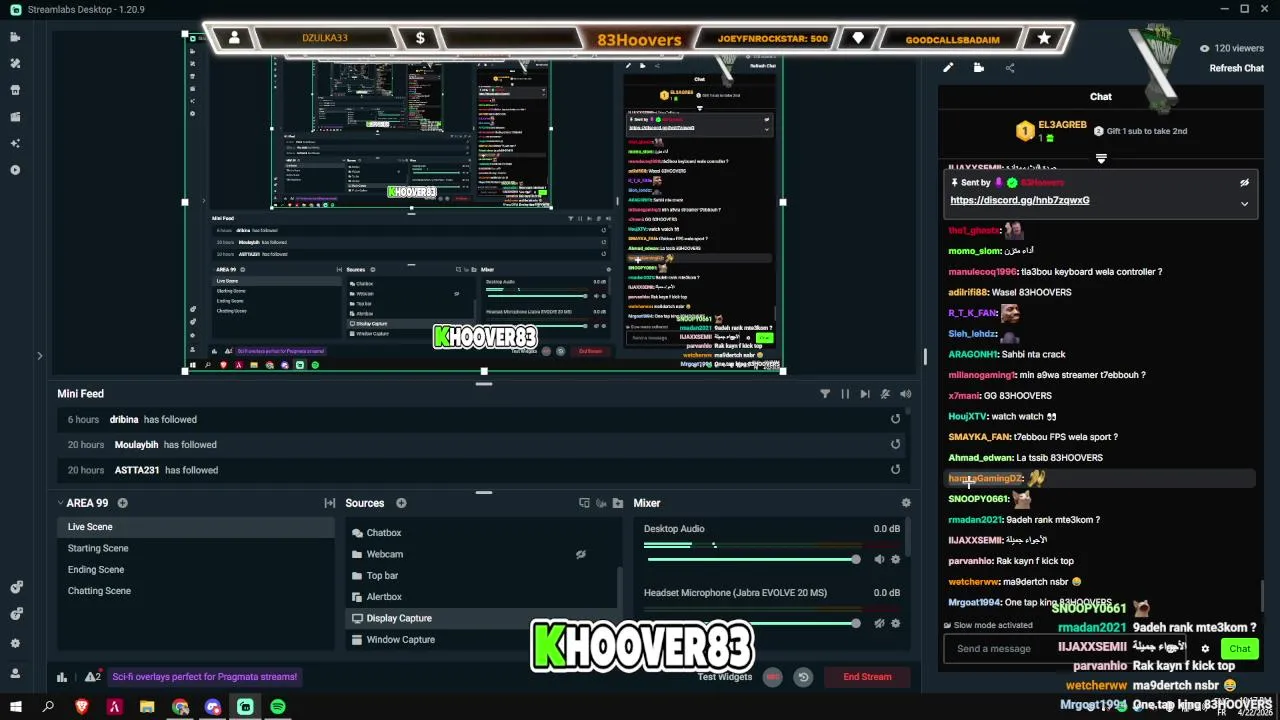The height and width of the screenshot is (720, 1280).
Task: Pause the Mini Feed alert queue
Action: [845, 394]
